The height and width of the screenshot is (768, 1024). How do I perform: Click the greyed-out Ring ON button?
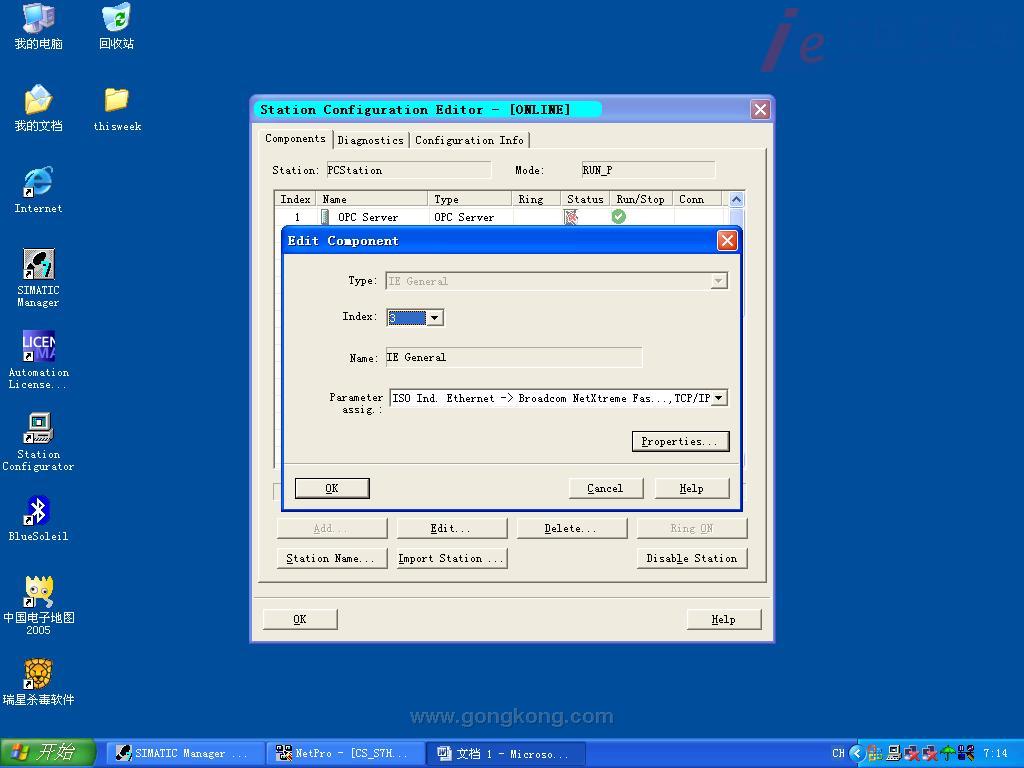coord(692,528)
